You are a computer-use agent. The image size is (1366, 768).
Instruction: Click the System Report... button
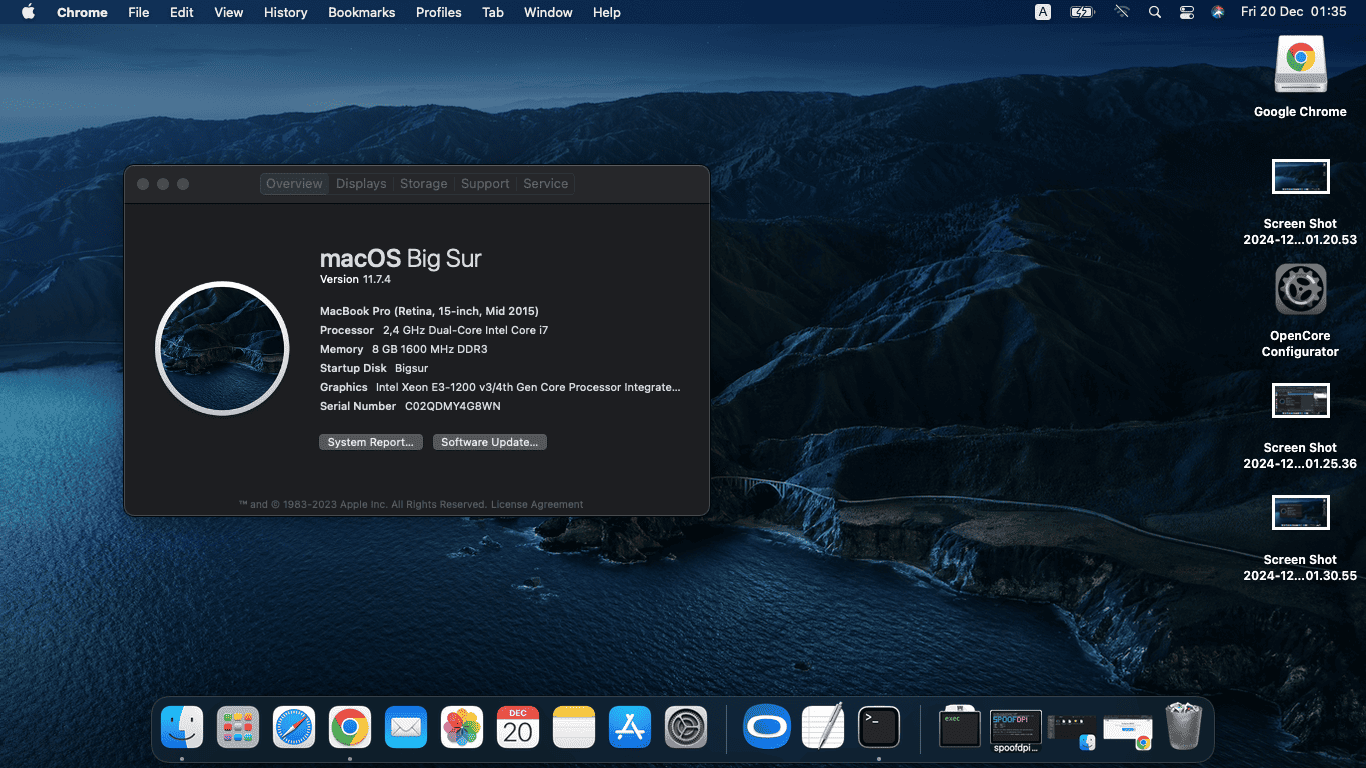(371, 442)
